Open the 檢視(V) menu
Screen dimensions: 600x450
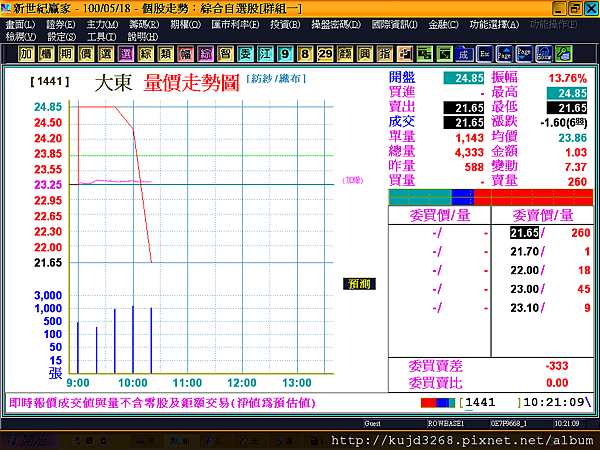click(21, 37)
